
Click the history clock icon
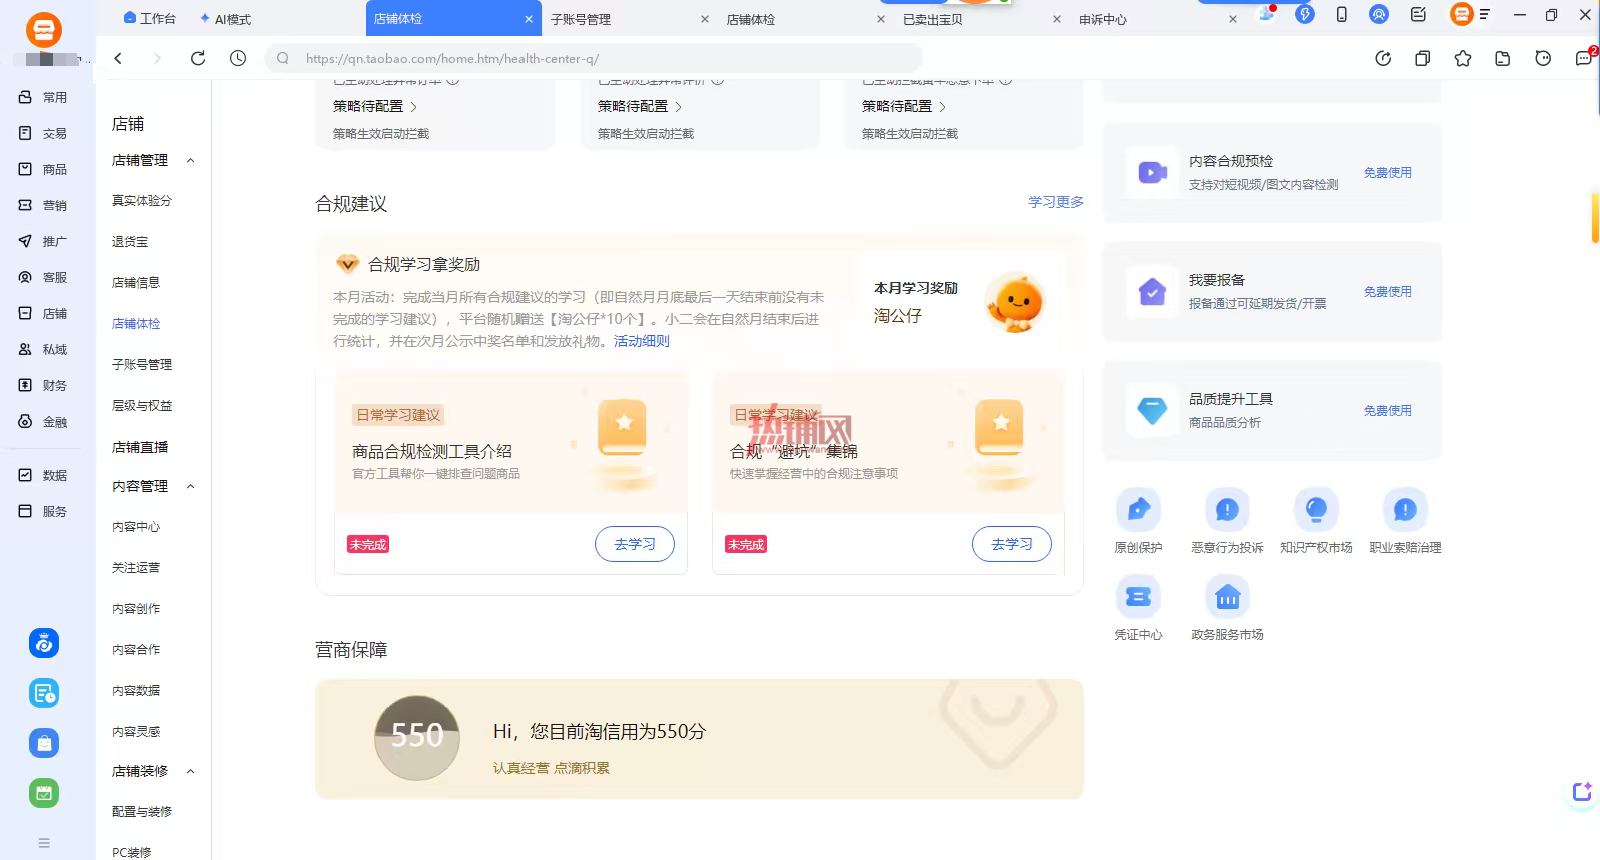point(238,58)
